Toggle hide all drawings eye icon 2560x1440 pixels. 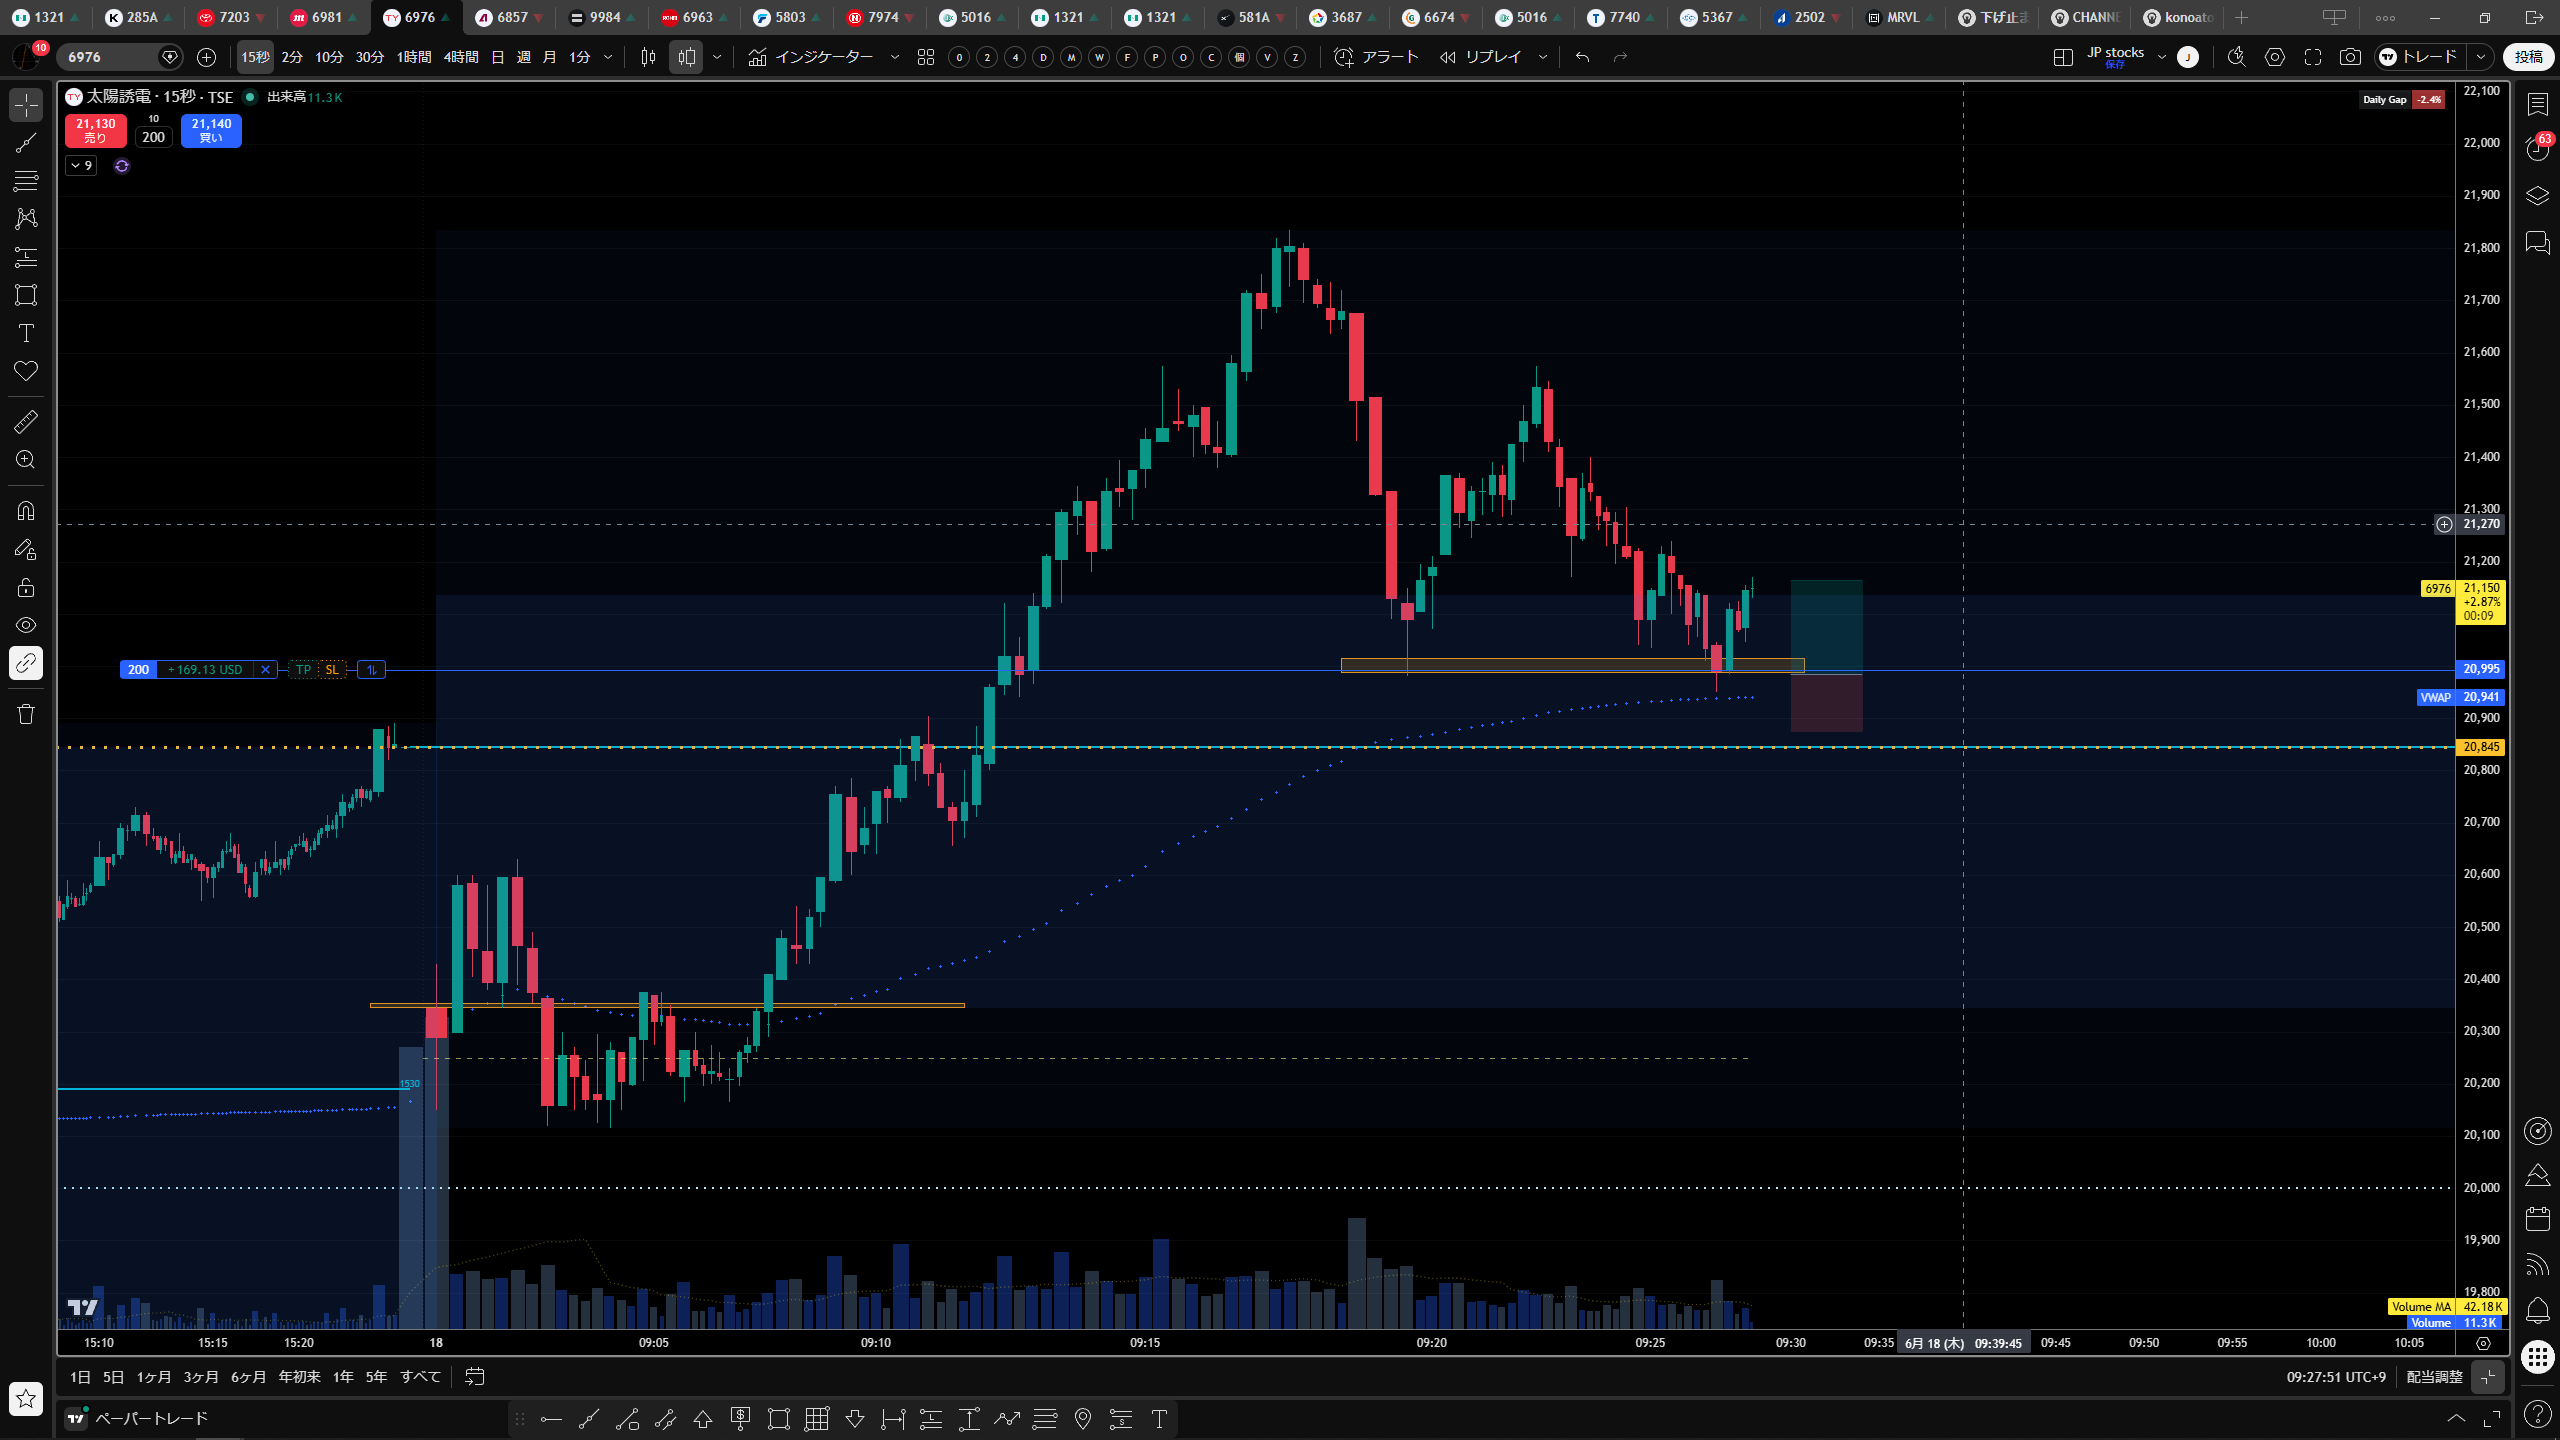pos(26,625)
